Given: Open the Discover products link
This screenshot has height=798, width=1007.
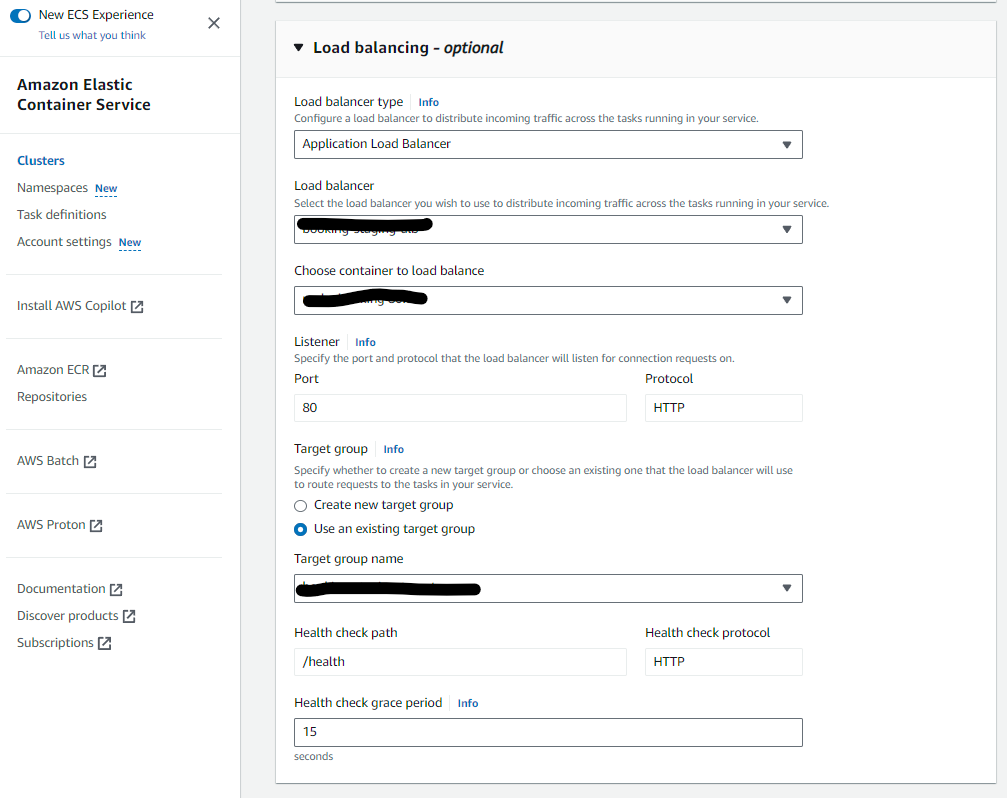Looking at the screenshot, I should click(x=67, y=616).
